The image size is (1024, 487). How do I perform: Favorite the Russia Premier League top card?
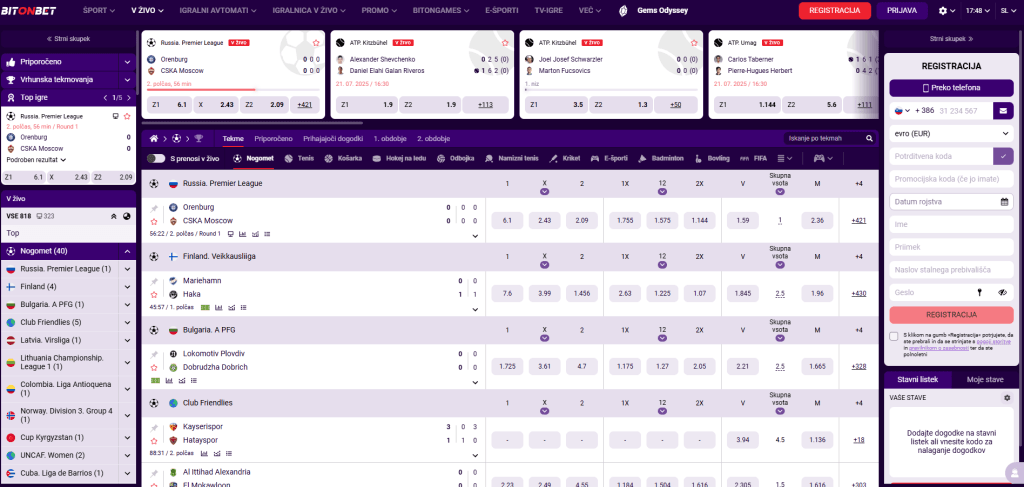click(316, 42)
